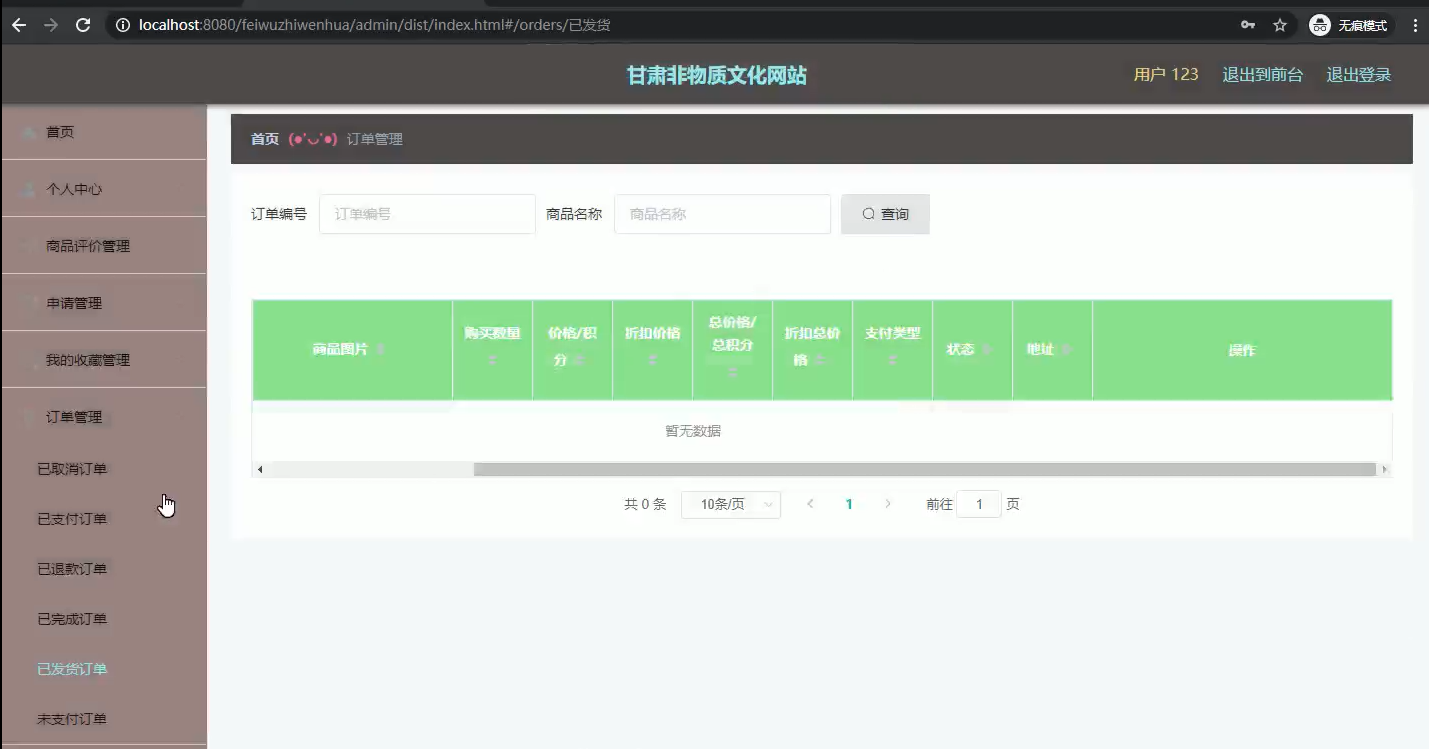Sort by 商品图片 column

click(x=380, y=350)
